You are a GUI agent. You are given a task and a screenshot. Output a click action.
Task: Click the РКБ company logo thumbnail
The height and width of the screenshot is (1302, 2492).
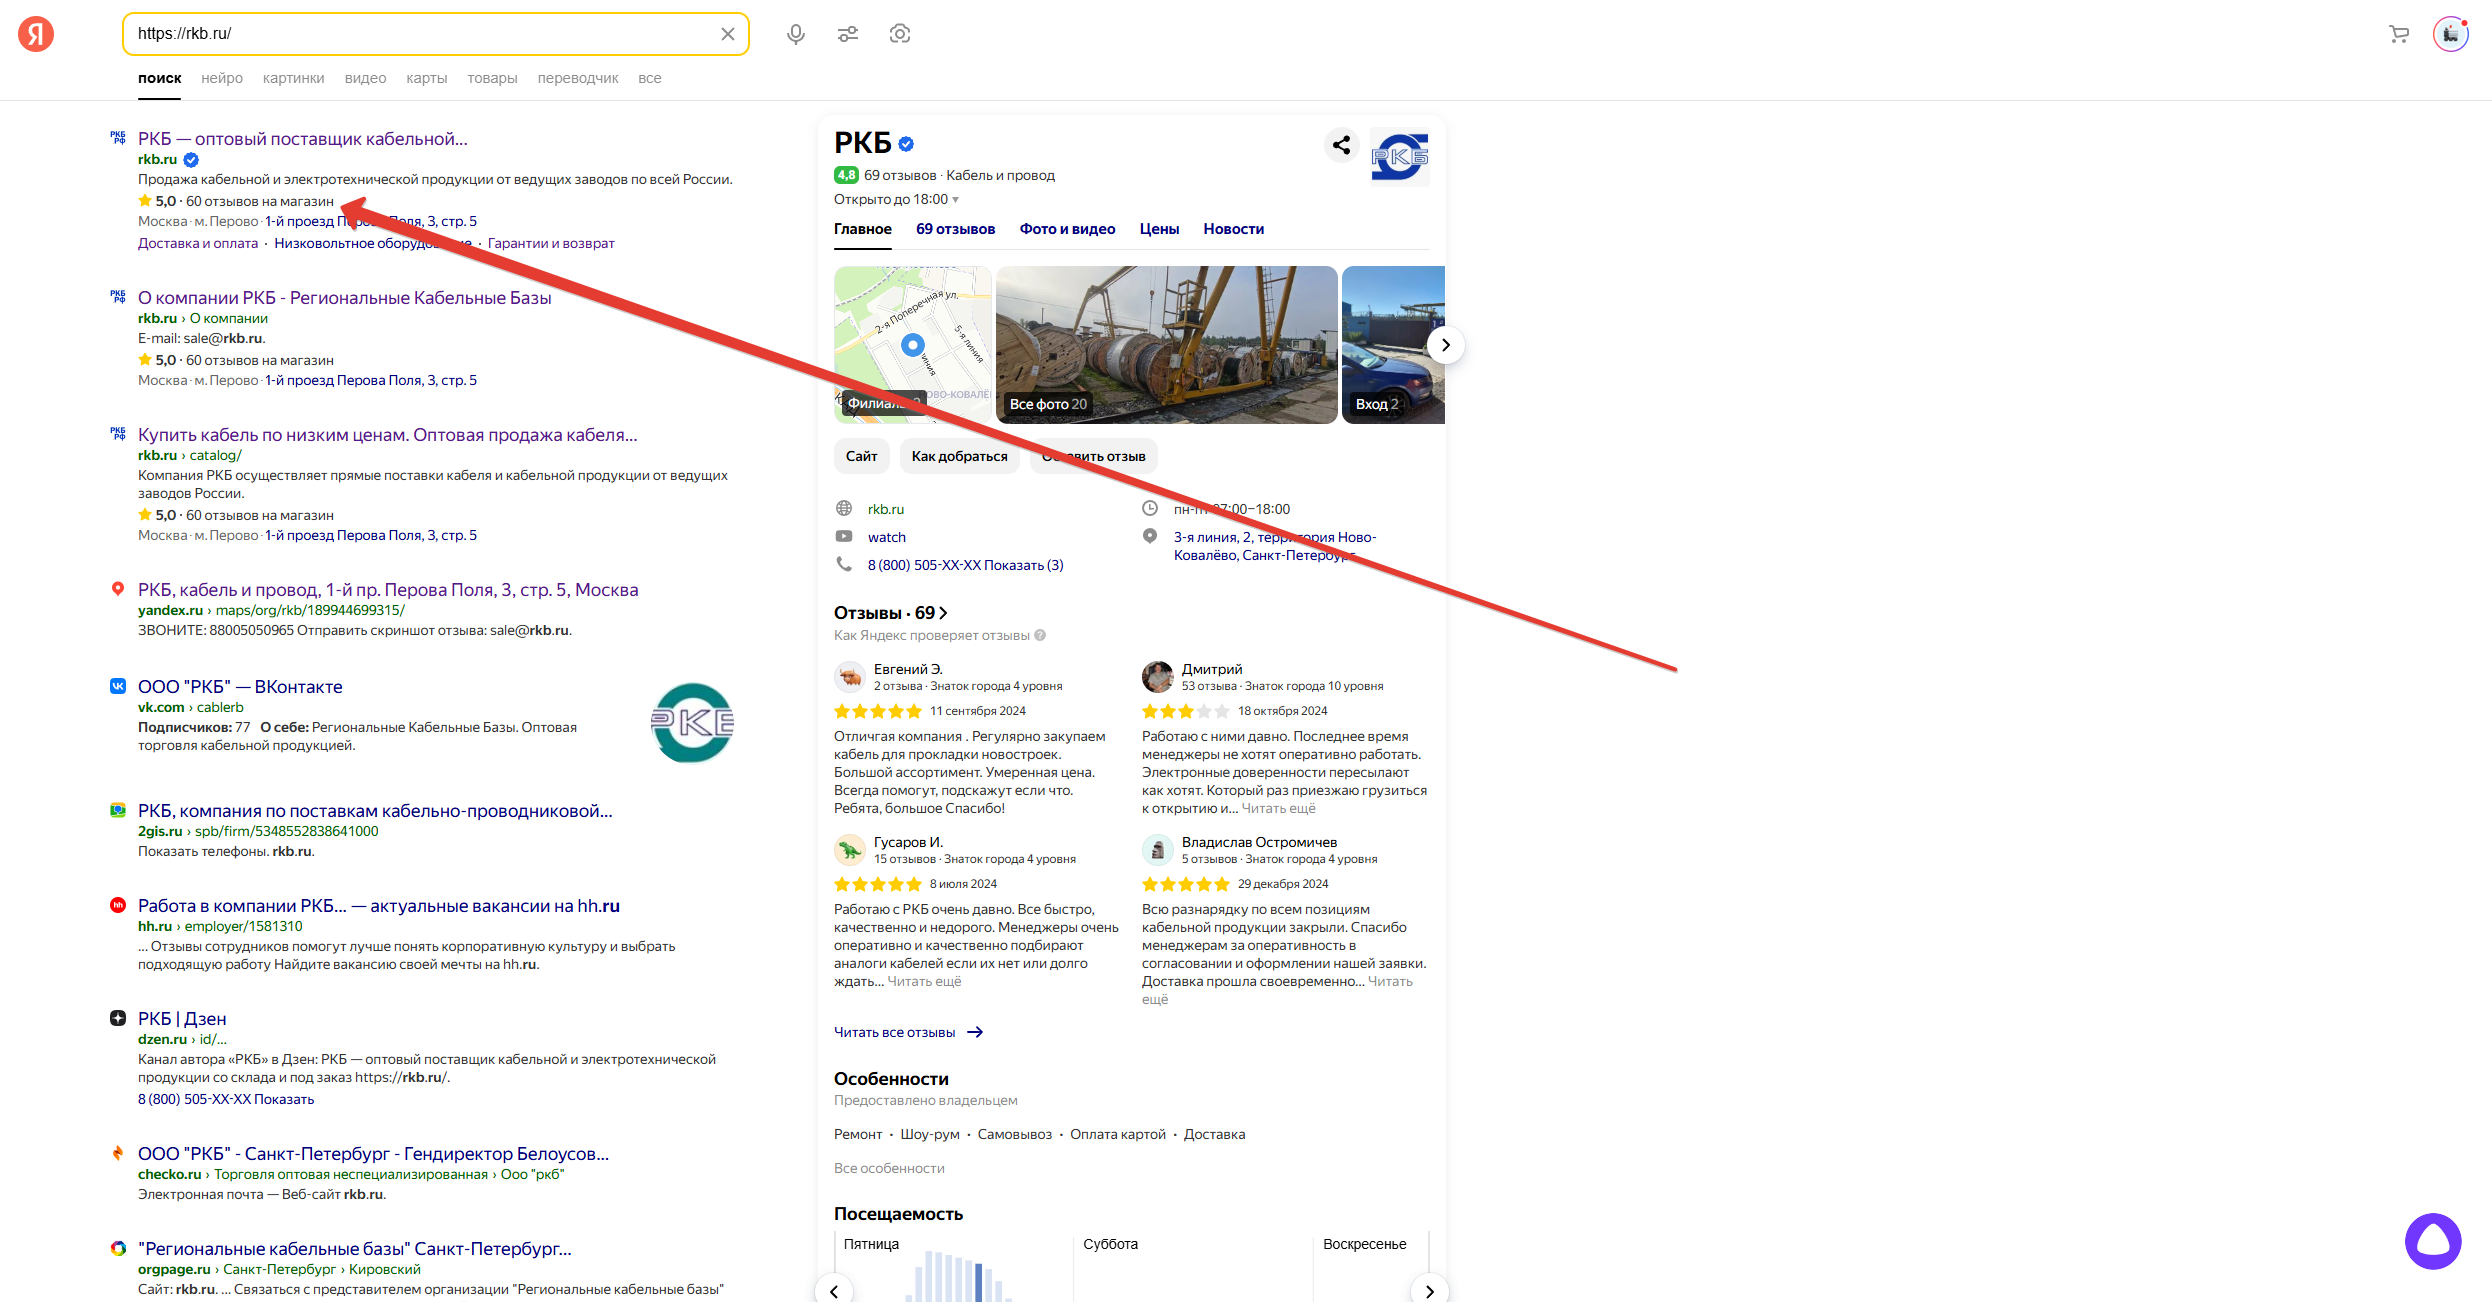[1399, 157]
